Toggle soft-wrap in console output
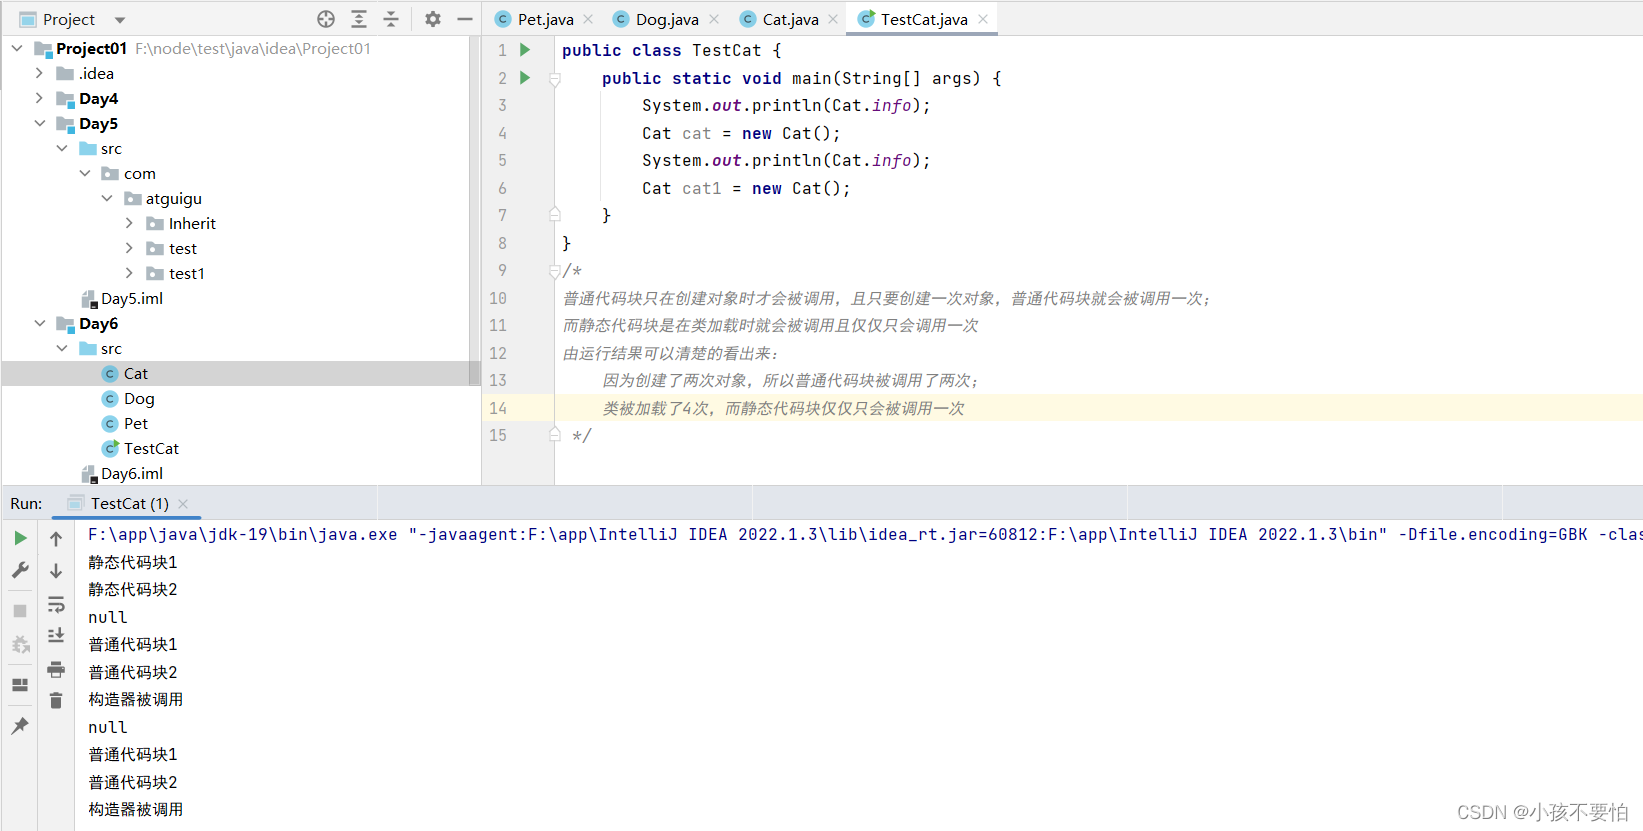Screen dimensions: 1643x831 point(56,605)
